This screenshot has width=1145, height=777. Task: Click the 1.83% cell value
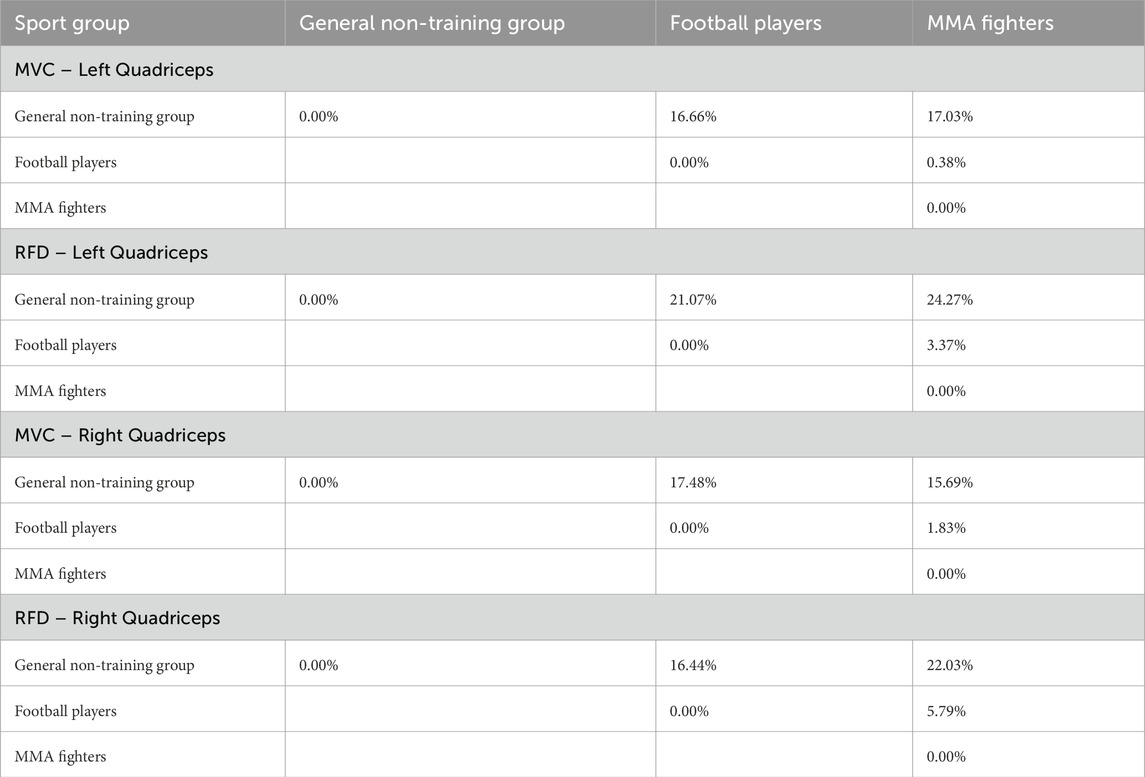[946, 527]
